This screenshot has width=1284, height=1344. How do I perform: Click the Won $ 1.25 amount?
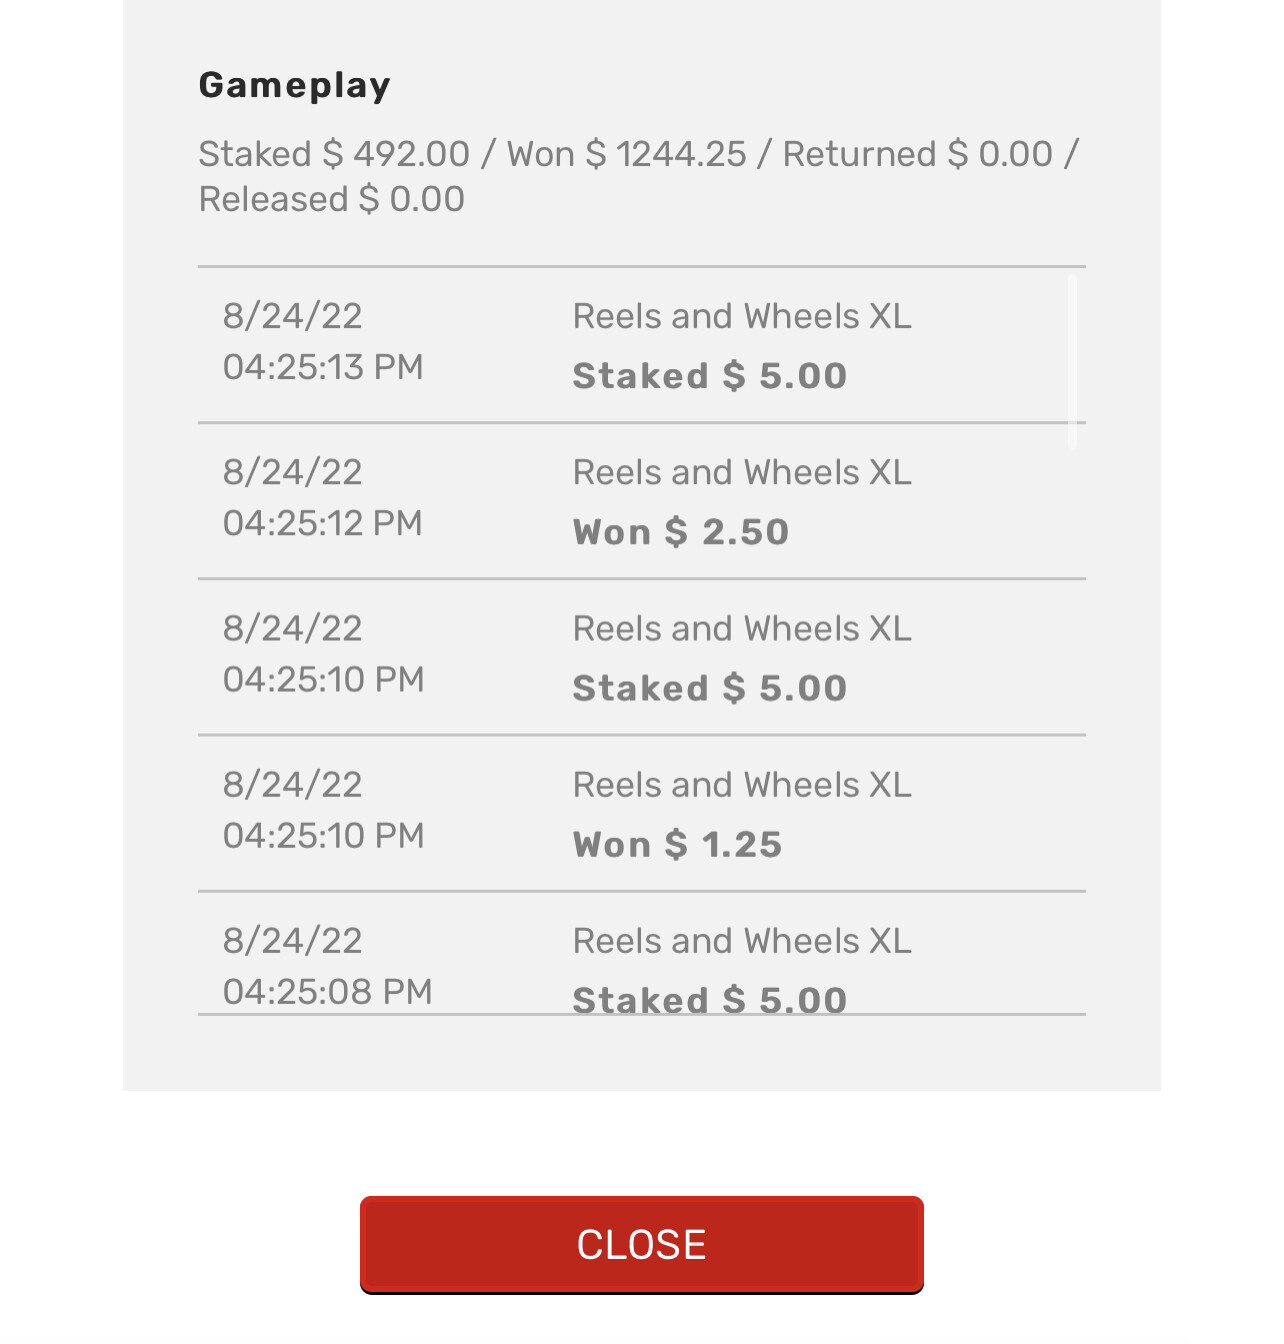click(x=677, y=844)
